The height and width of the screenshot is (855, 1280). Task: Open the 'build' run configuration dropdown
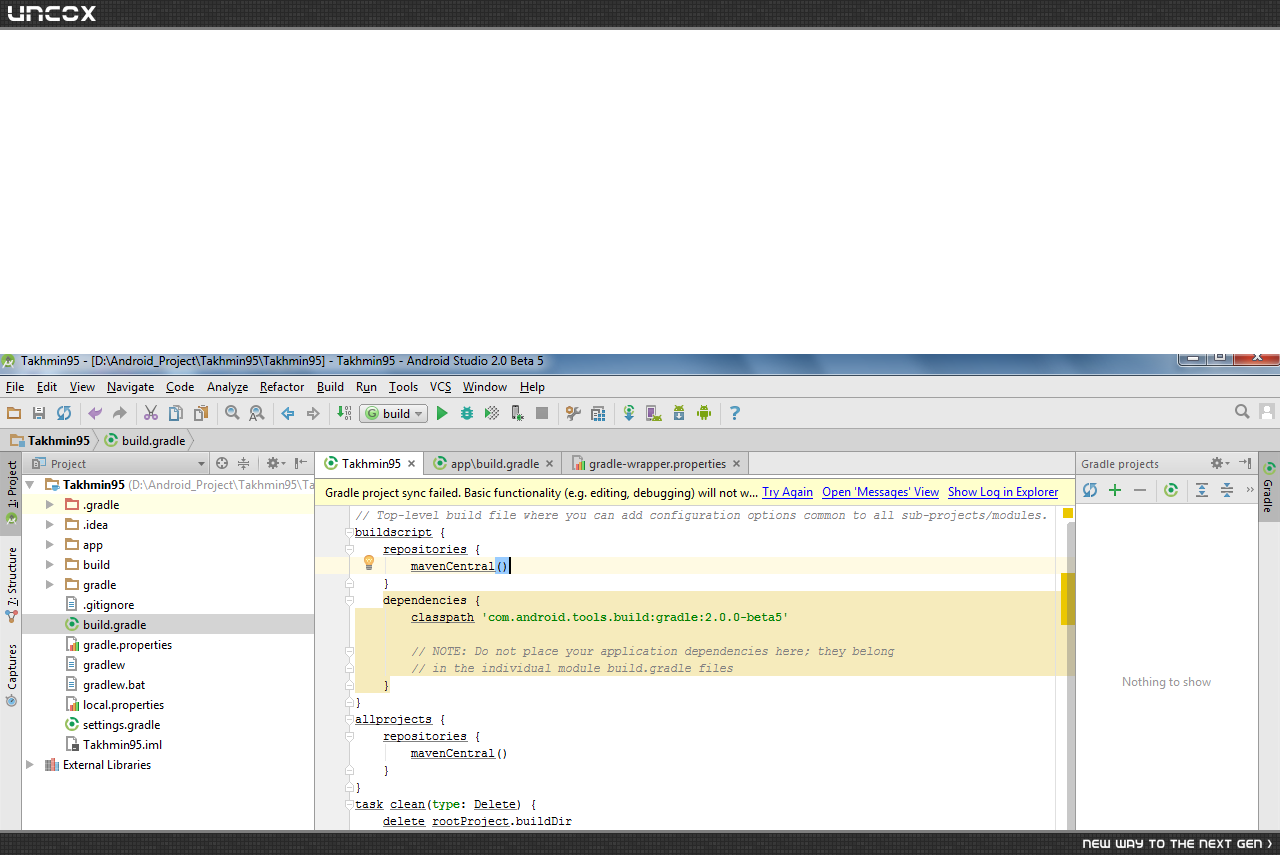(394, 413)
